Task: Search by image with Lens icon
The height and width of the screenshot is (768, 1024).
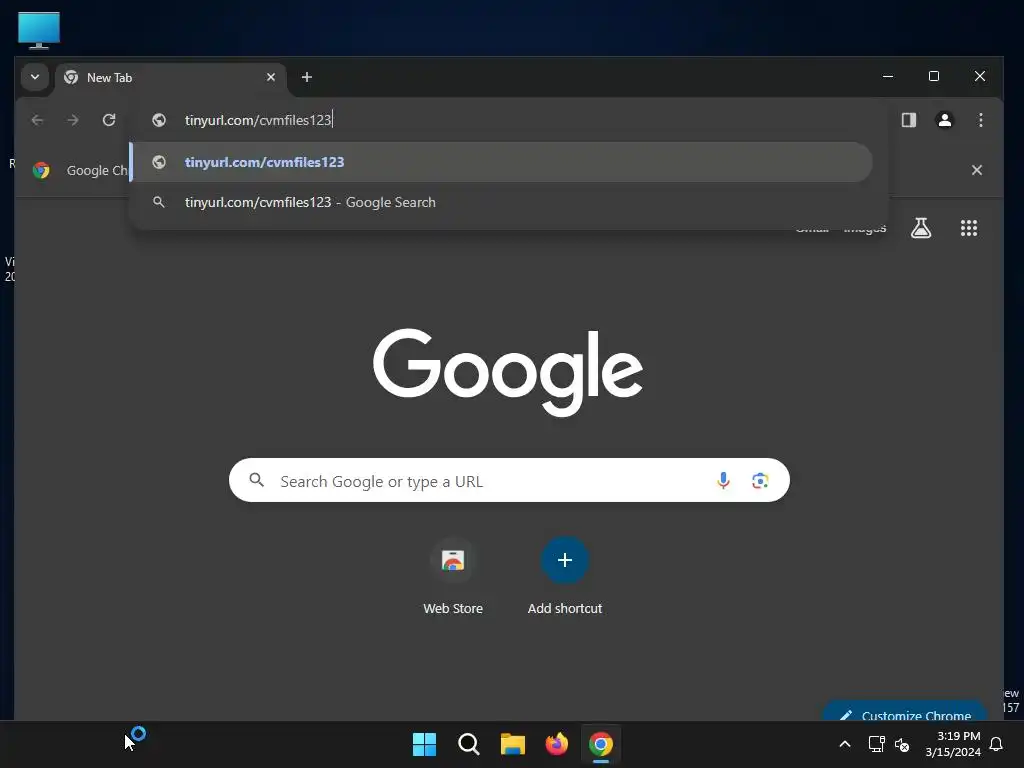Action: pyautogui.click(x=760, y=481)
